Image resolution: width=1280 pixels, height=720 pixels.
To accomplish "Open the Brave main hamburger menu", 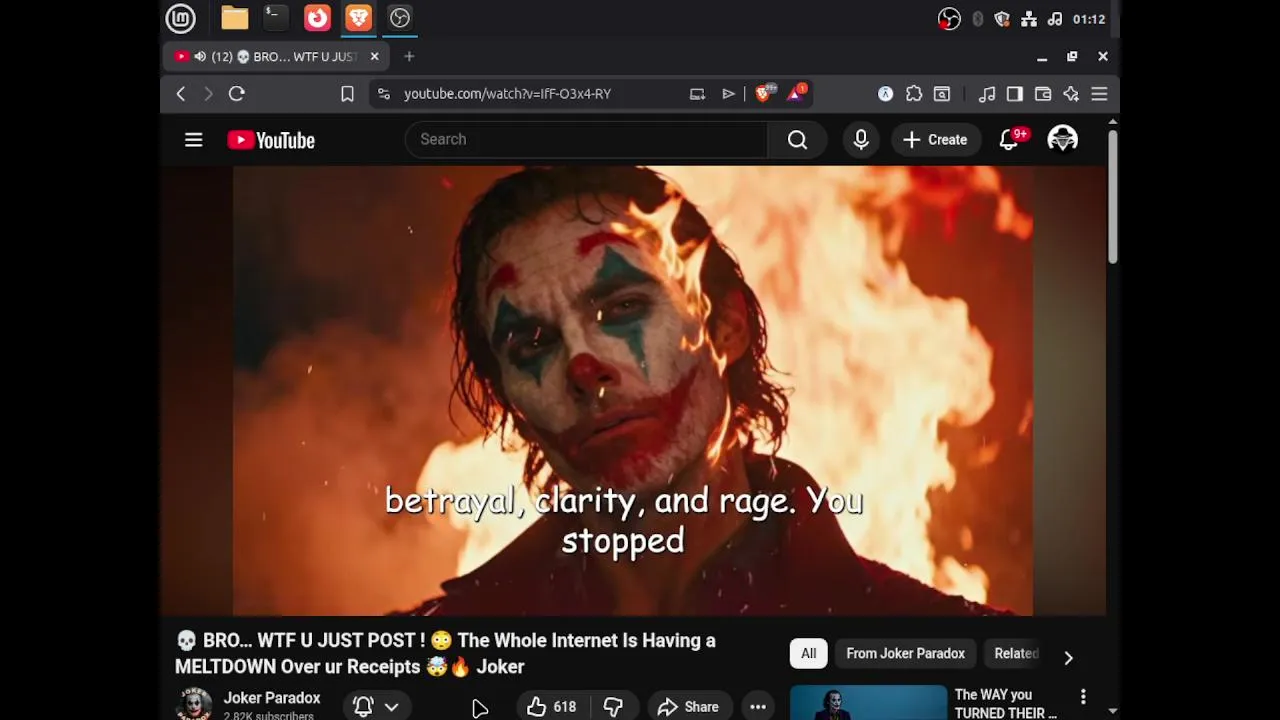I will [x=1099, y=94].
